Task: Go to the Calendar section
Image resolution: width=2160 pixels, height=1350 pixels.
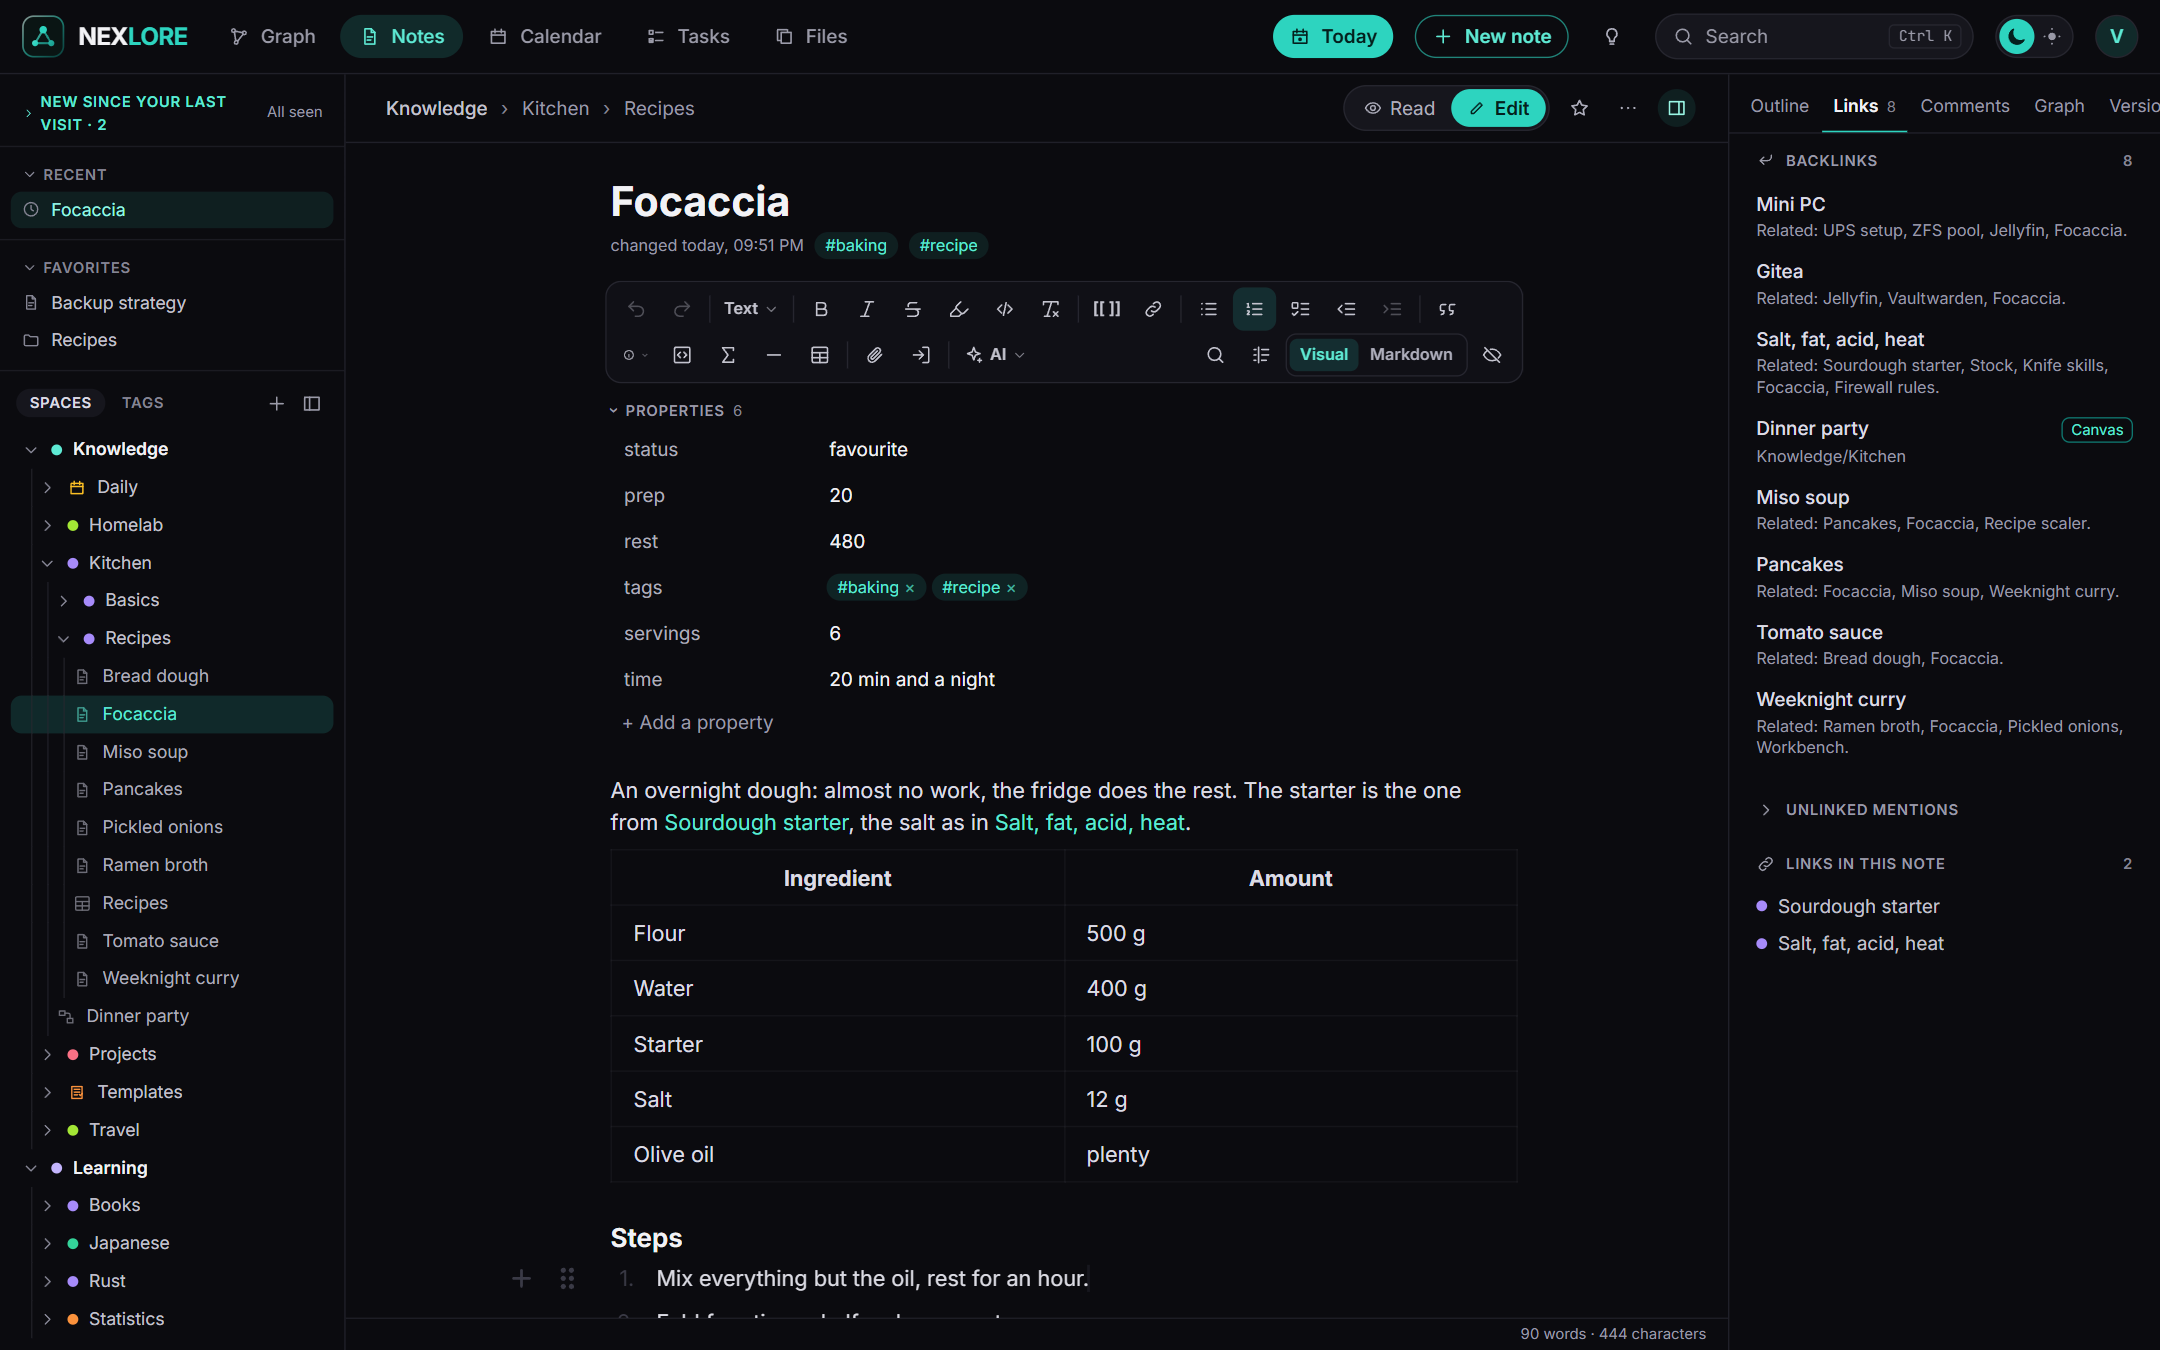Action: pyautogui.click(x=546, y=37)
